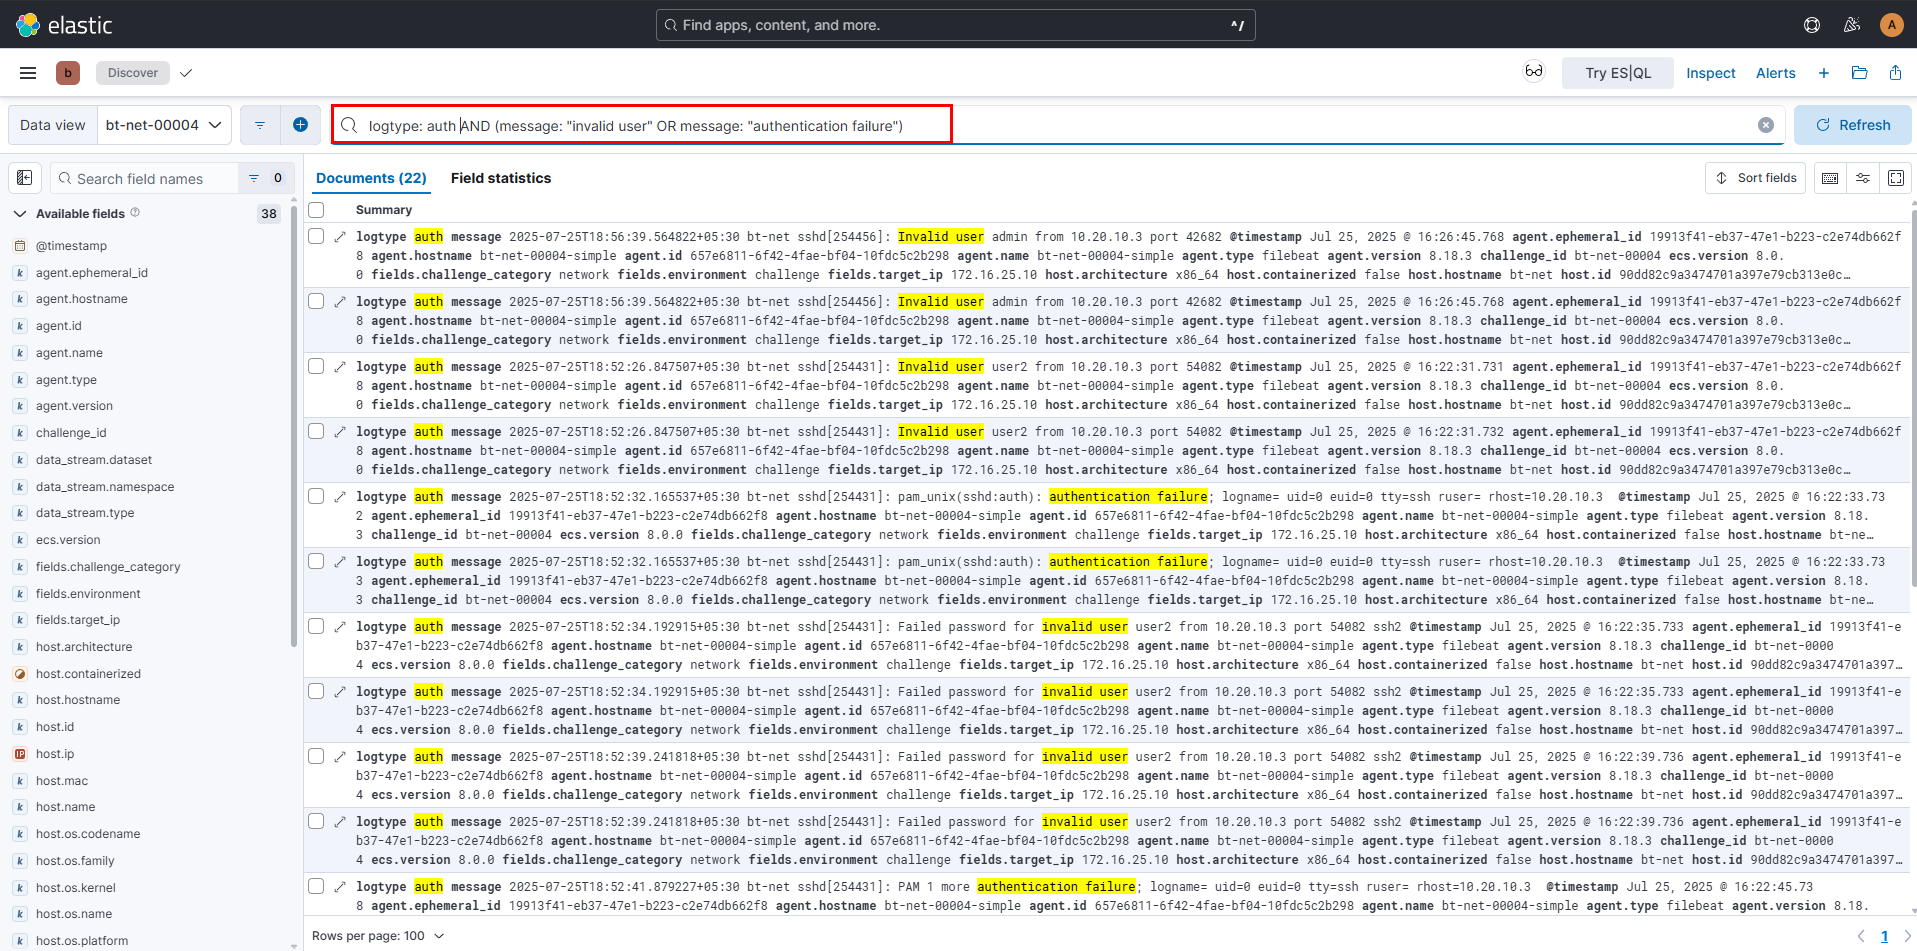Refresh the query results
Viewport: 1917px width, 951px height.
pyautogui.click(x=1853, y=125)
